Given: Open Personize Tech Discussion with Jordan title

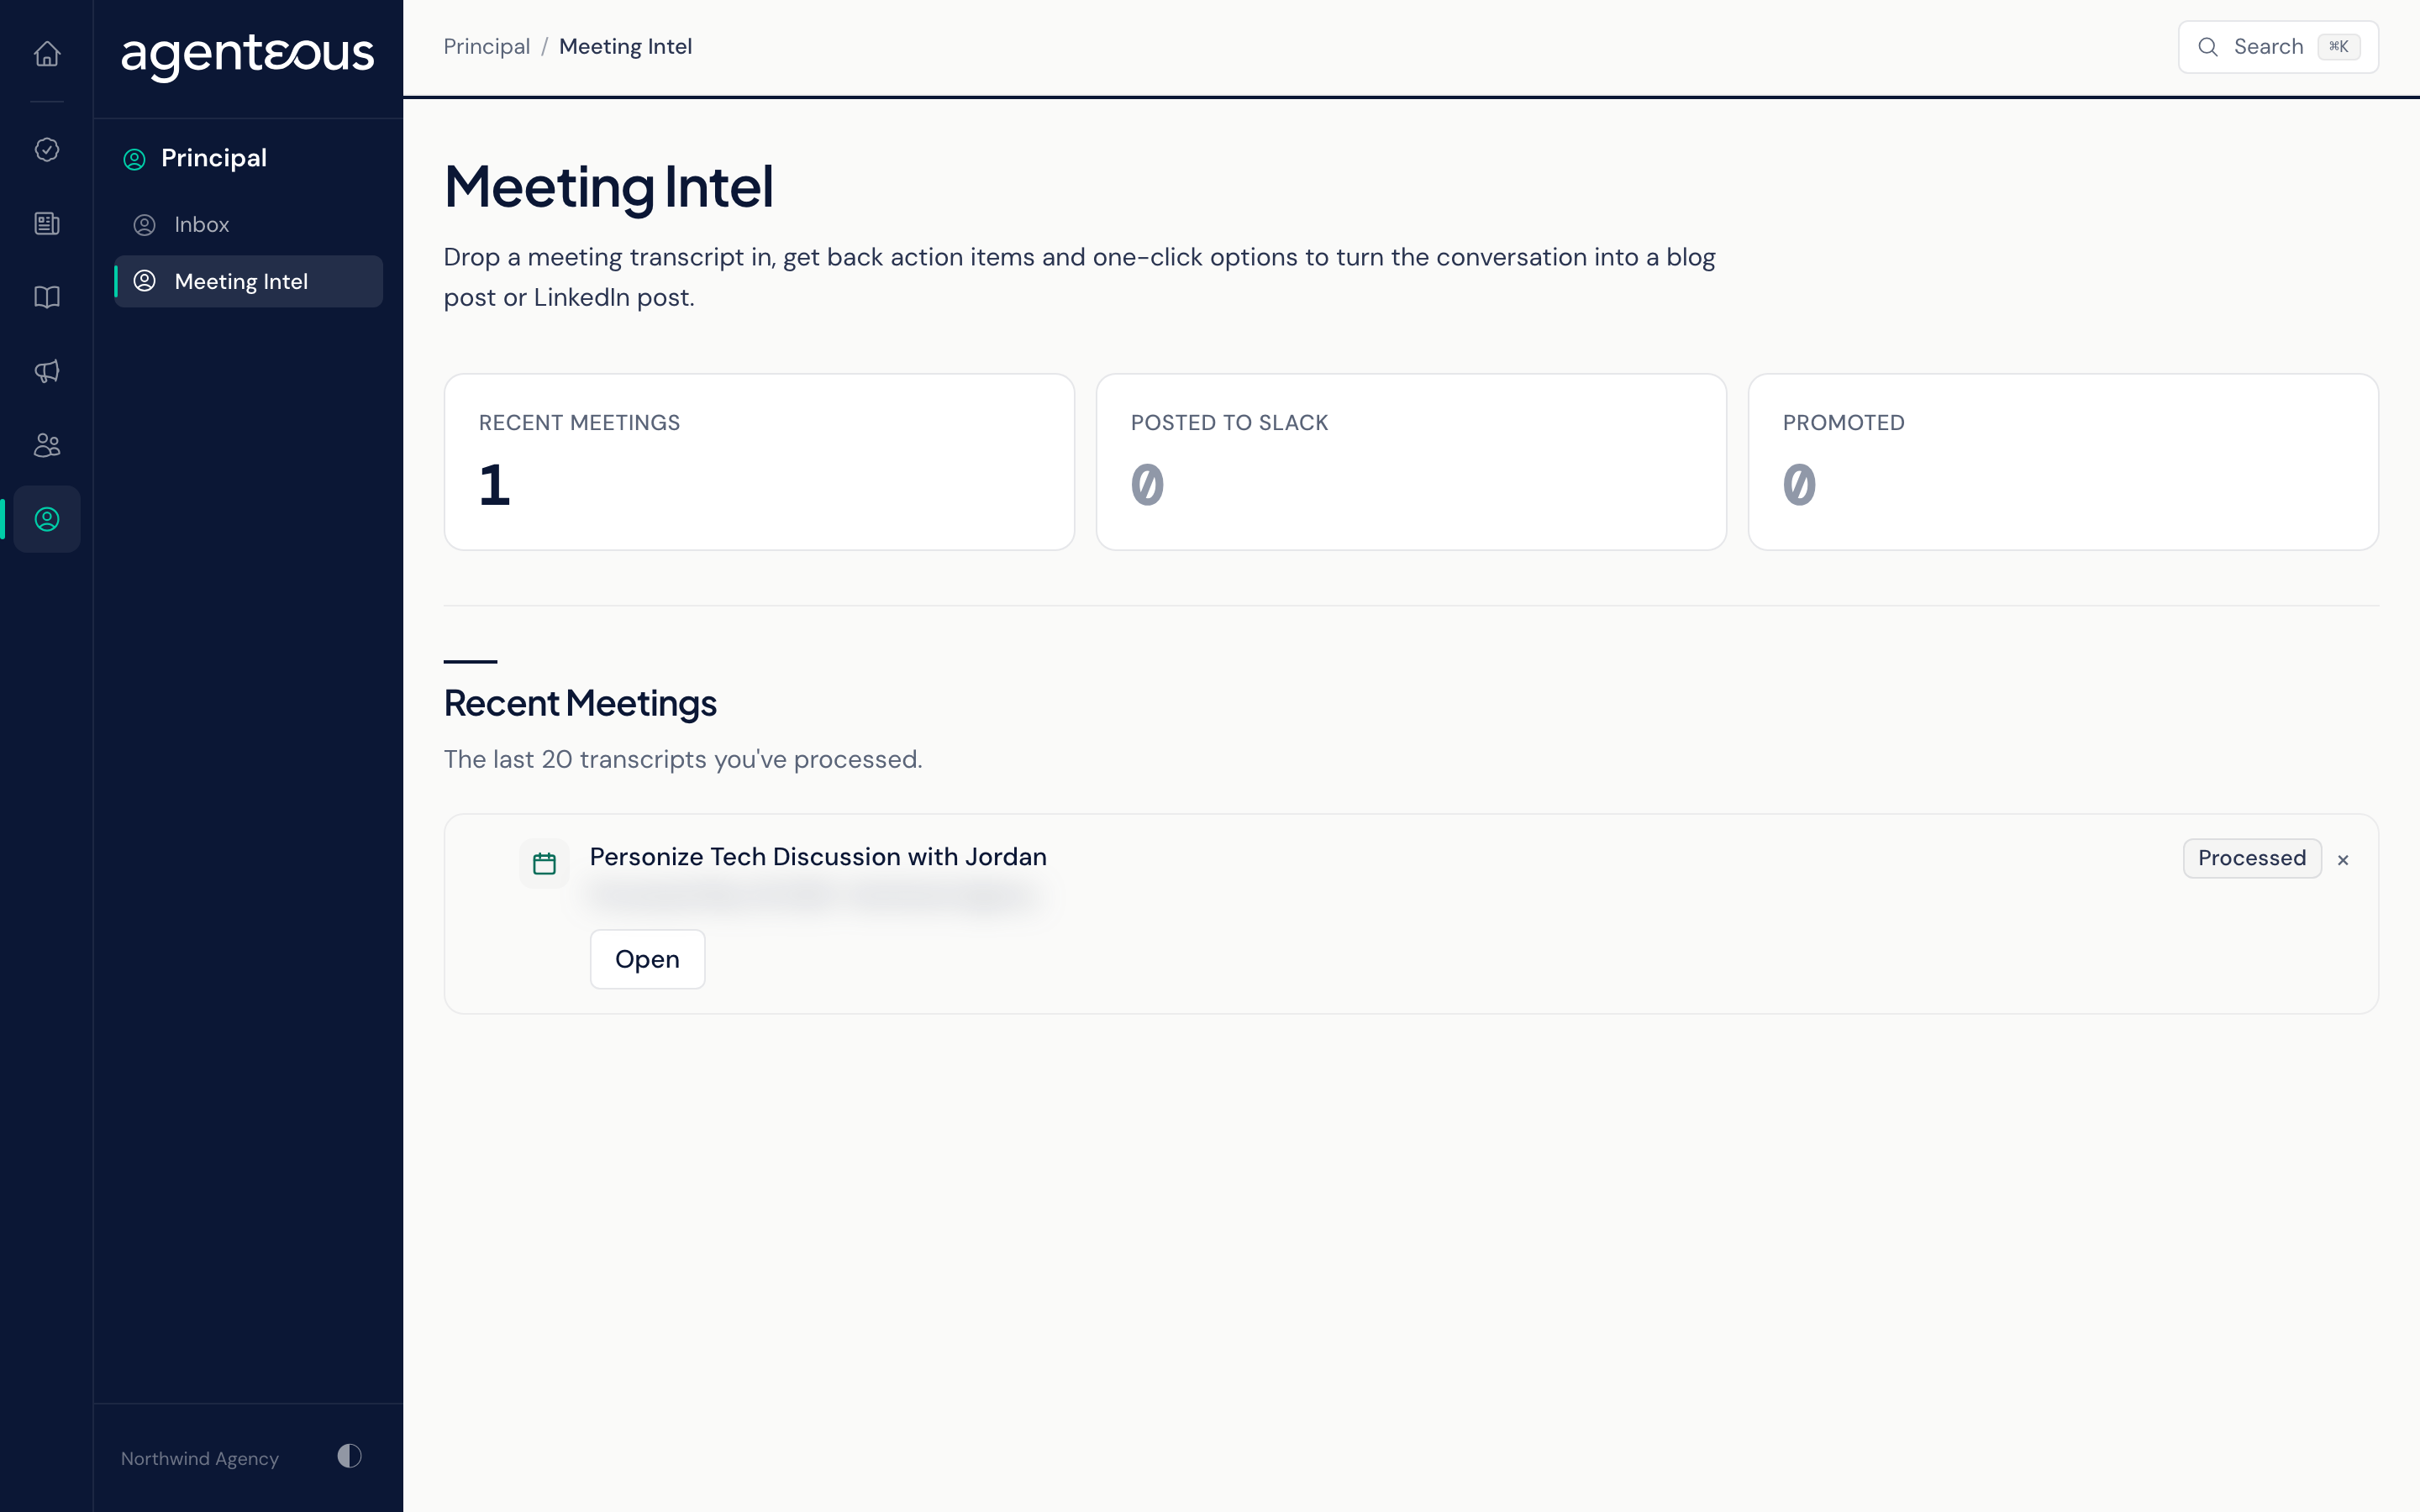Looking at the screenshot, I should pos(817,857).
